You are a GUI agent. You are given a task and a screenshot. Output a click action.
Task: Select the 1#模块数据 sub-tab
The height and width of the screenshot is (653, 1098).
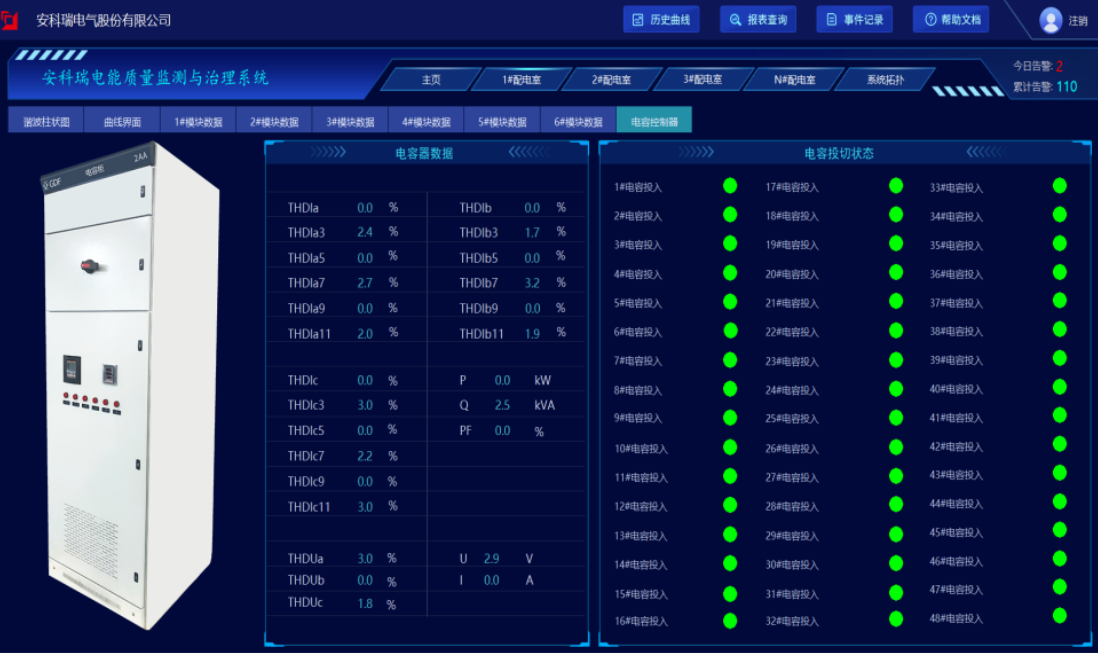[198, 120]
